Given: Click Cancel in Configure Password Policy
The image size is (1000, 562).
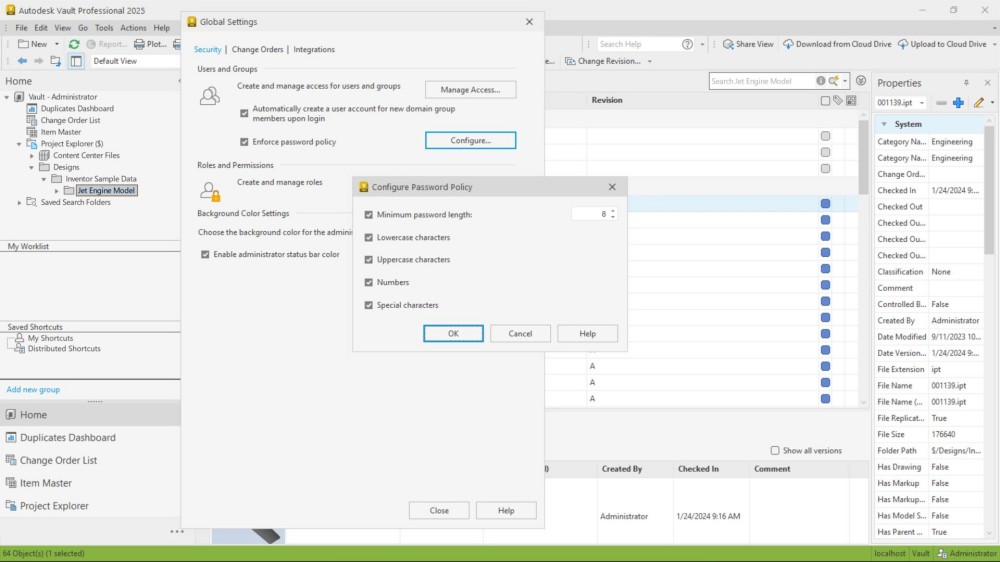Looking at the screenshot, I should click(x=520, y=334).
